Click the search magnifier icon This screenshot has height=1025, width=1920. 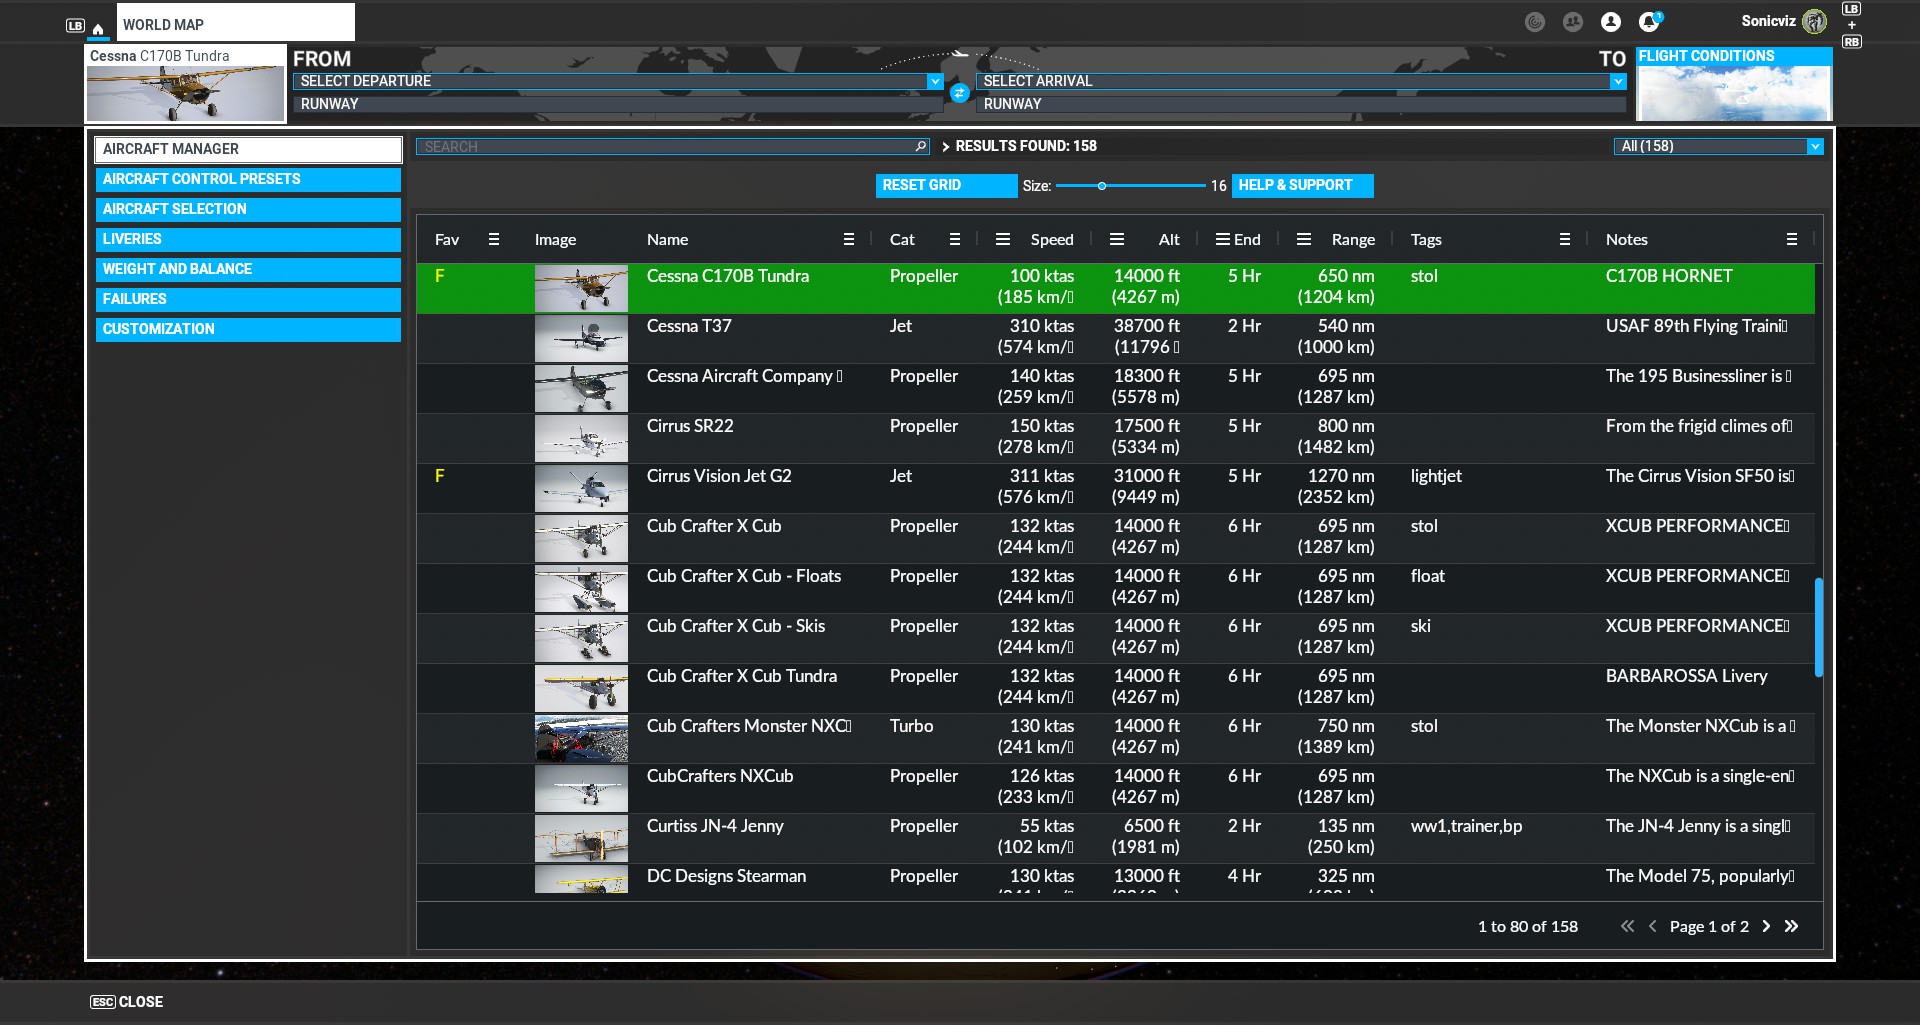[x=921, y=147]
